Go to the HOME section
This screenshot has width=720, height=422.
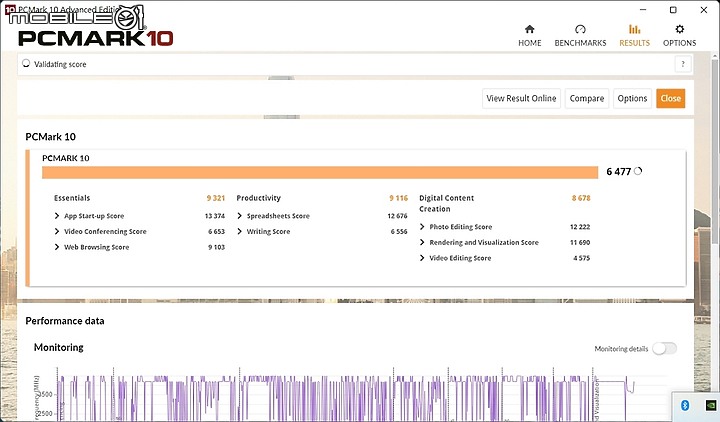point(529,36)
